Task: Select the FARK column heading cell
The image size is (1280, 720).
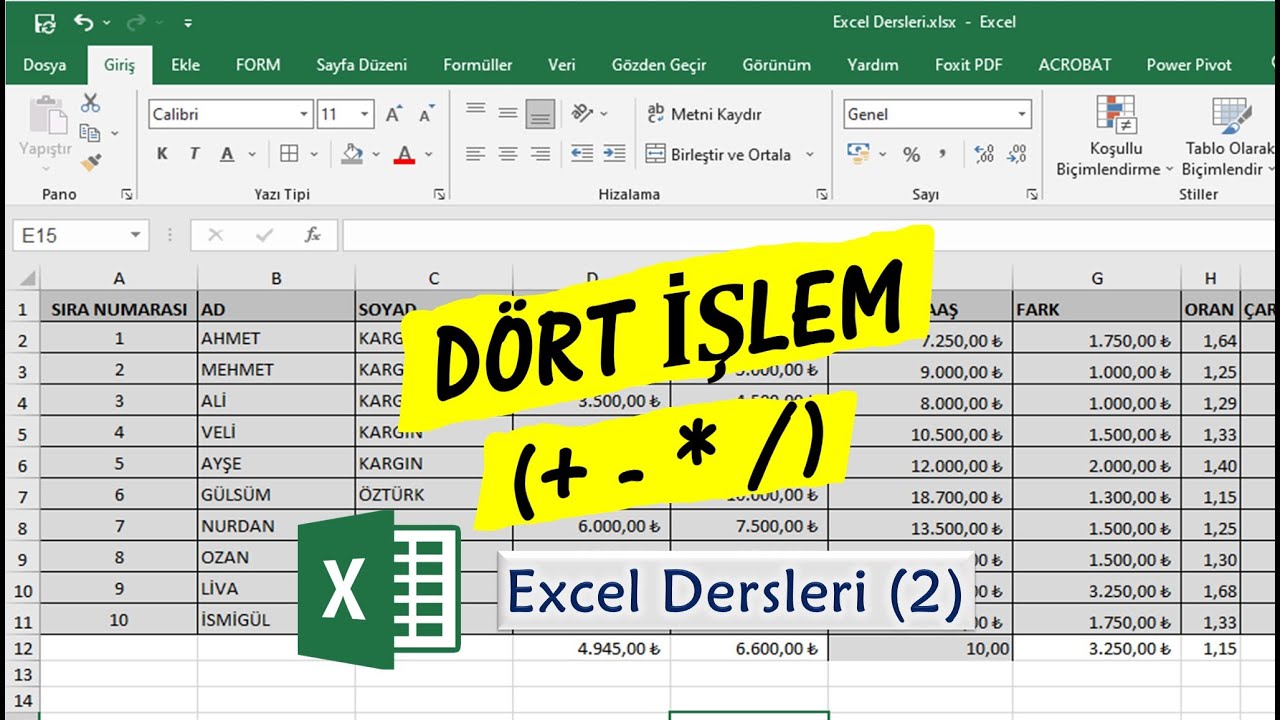Action: [1096, 309]
